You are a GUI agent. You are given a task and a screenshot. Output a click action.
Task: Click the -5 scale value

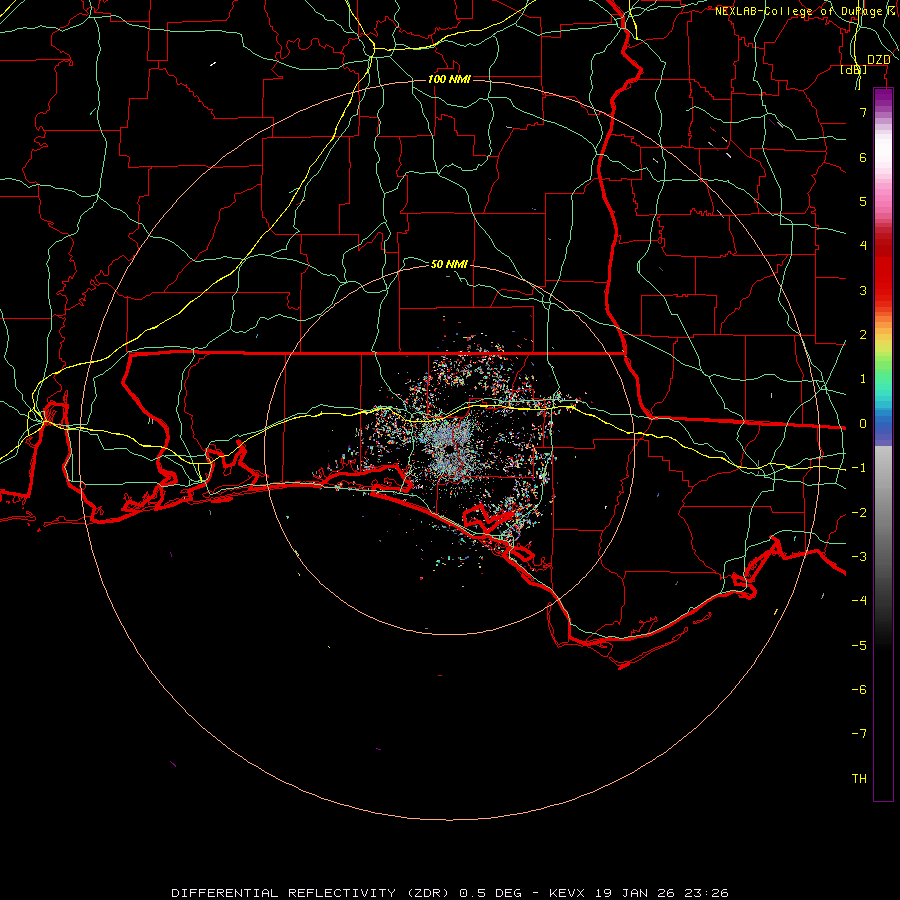click(x=859, y=646)
